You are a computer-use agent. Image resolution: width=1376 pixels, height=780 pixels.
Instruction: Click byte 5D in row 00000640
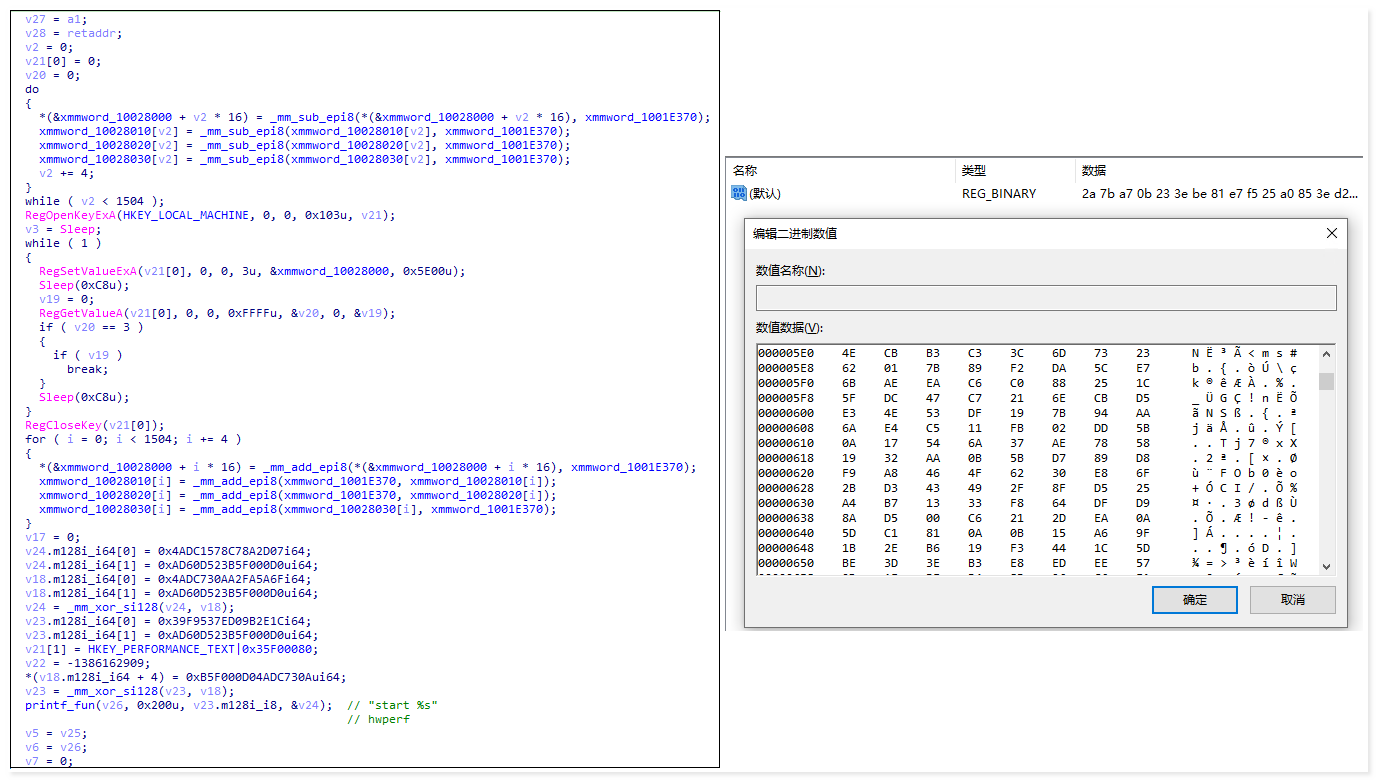tap(849, 533)
